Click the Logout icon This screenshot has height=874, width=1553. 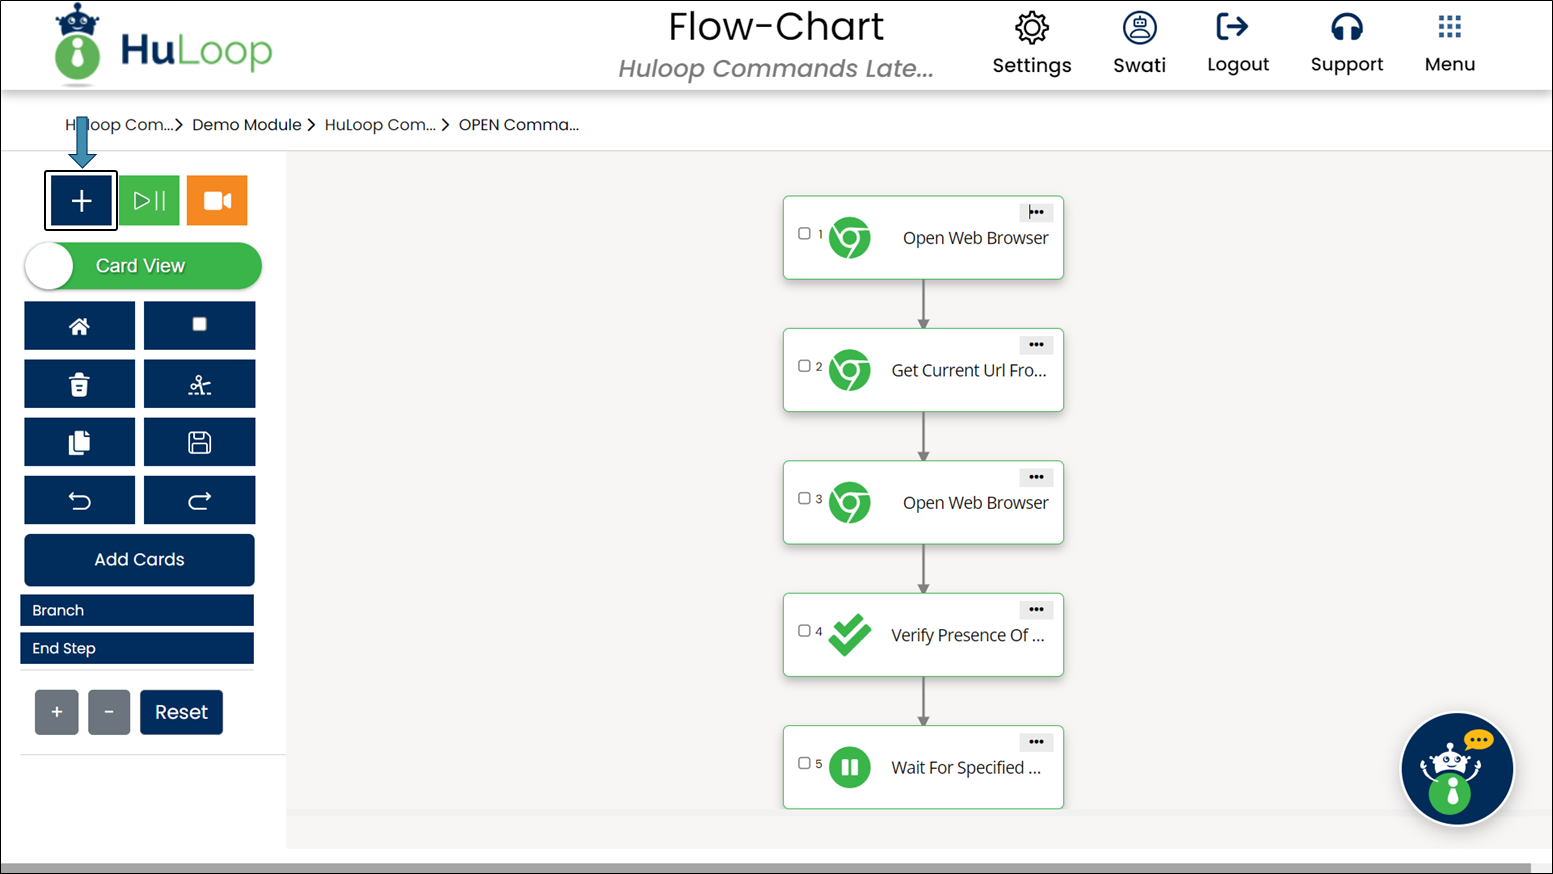(1233, 27)
